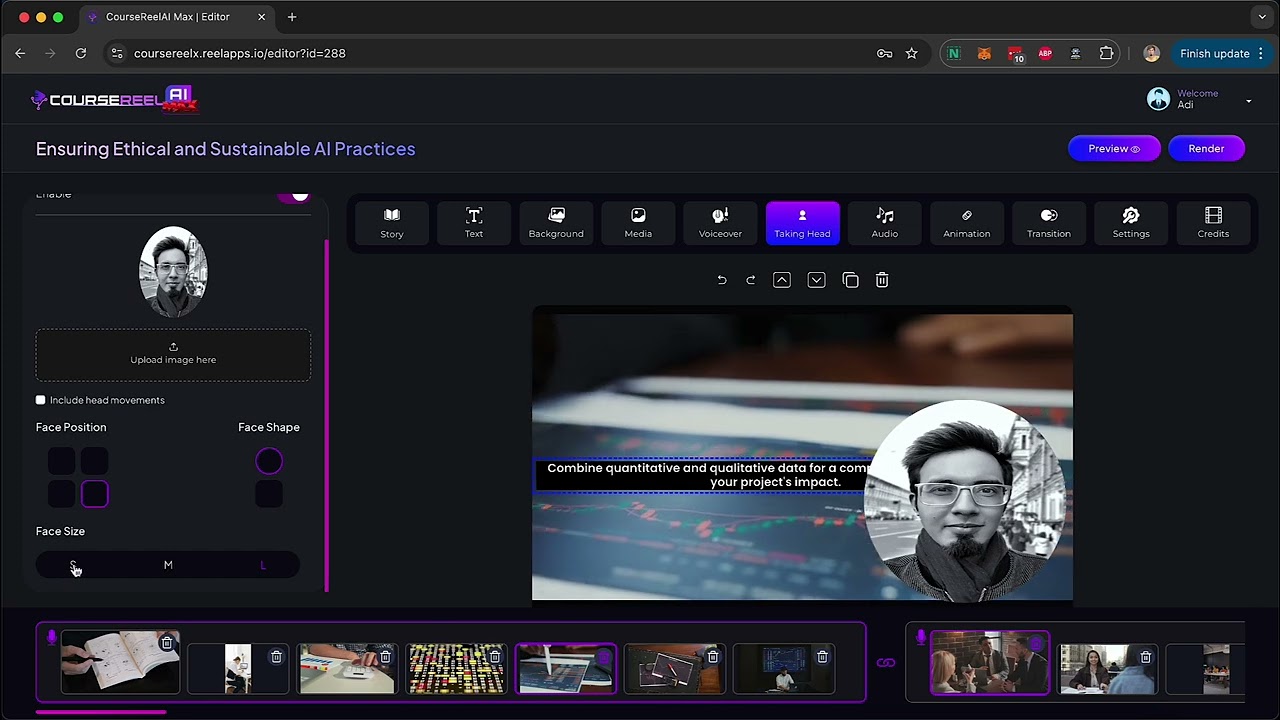Select bottom-right face position
The image size is (1280, 720).
pos(94,494)
